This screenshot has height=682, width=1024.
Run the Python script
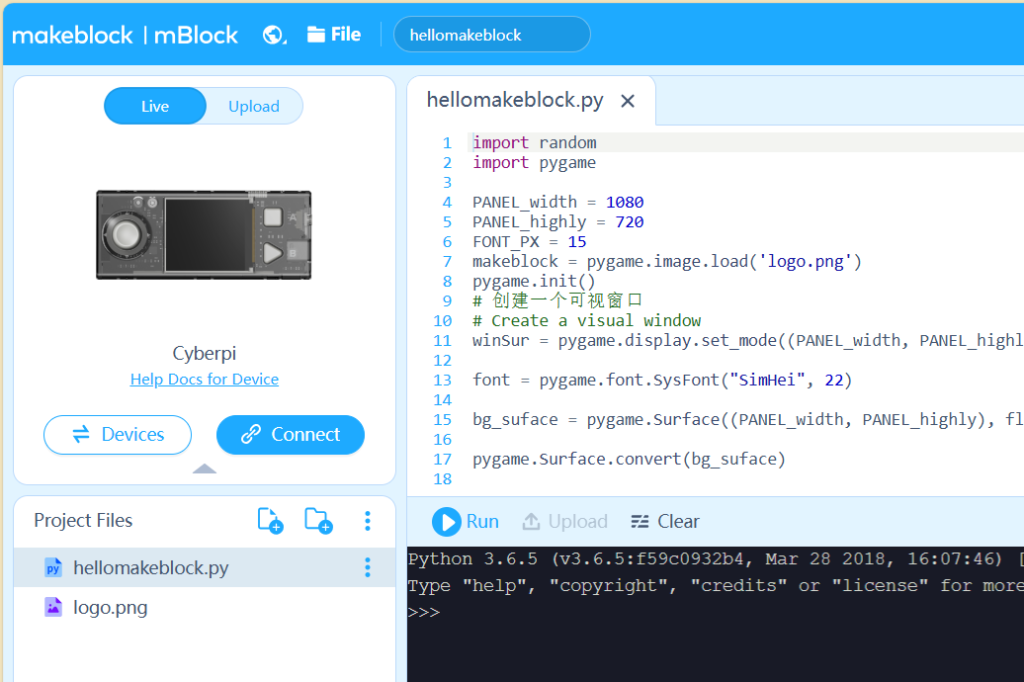pos(466,521)
